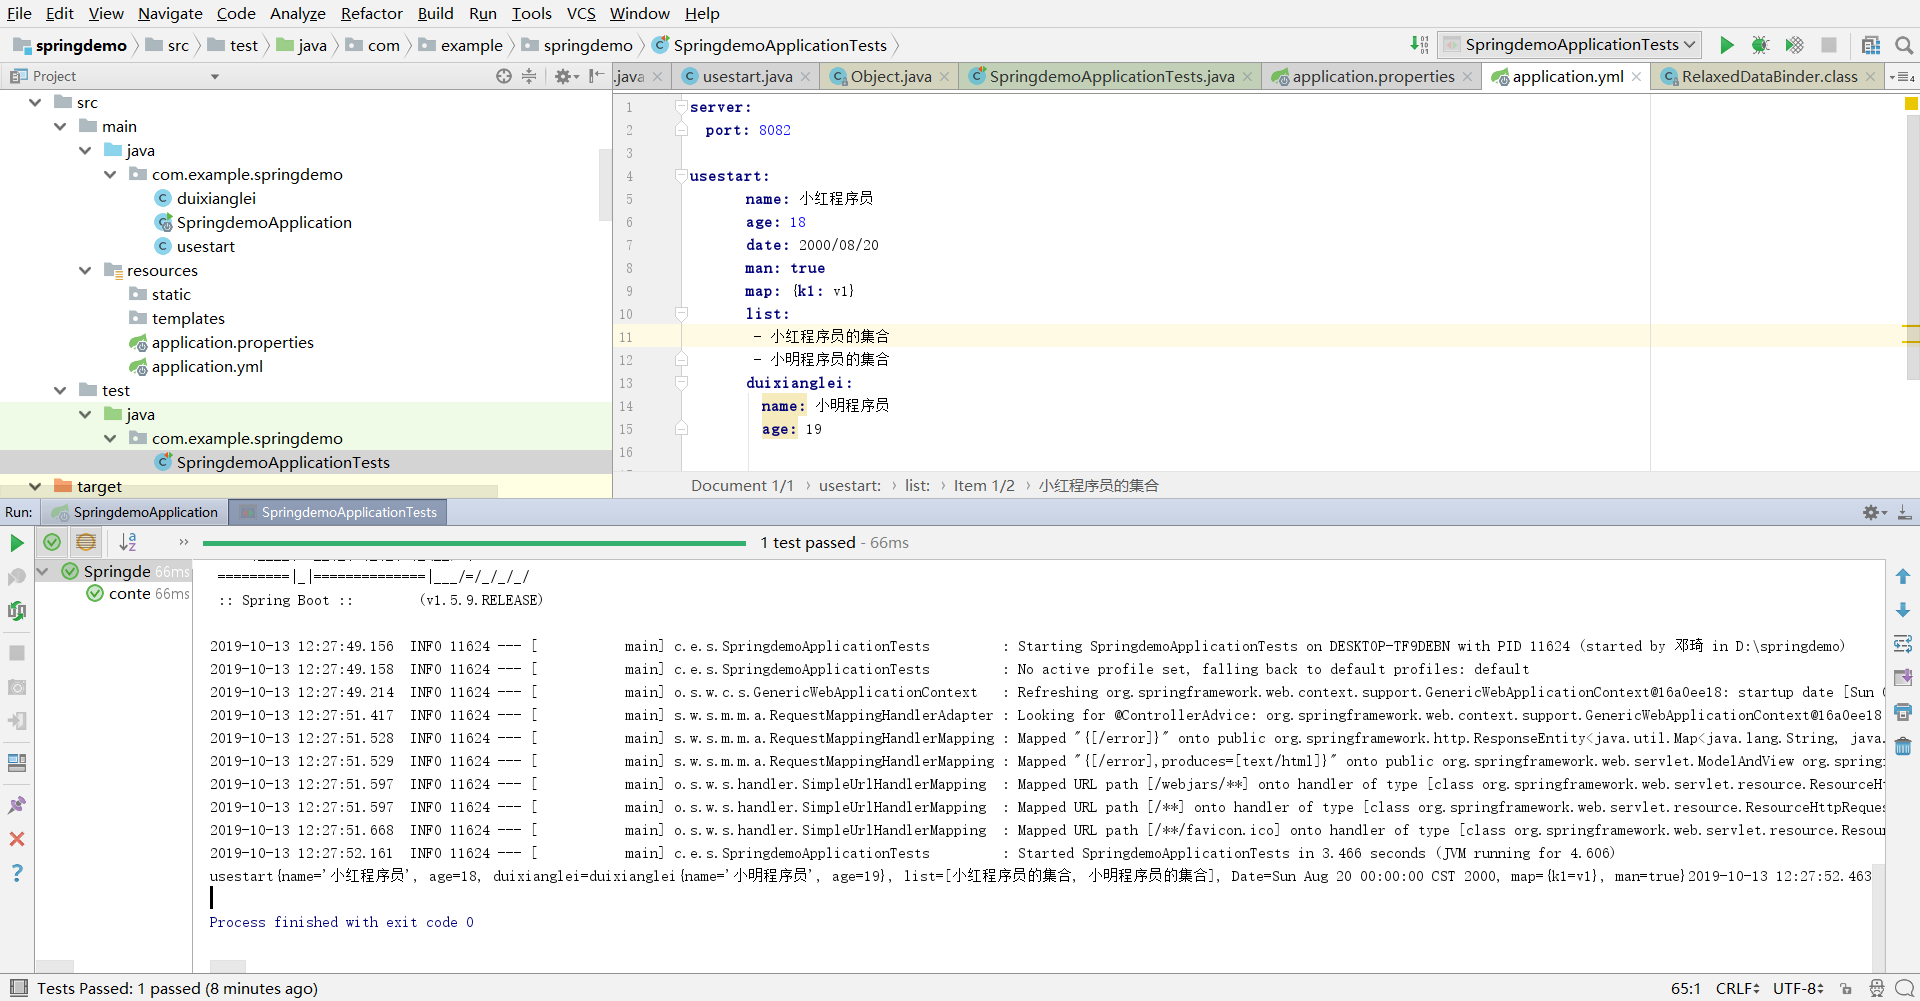Click springdemo root breadcrumb
This screenshot has height=1001, width=1920.
(70, 45)
